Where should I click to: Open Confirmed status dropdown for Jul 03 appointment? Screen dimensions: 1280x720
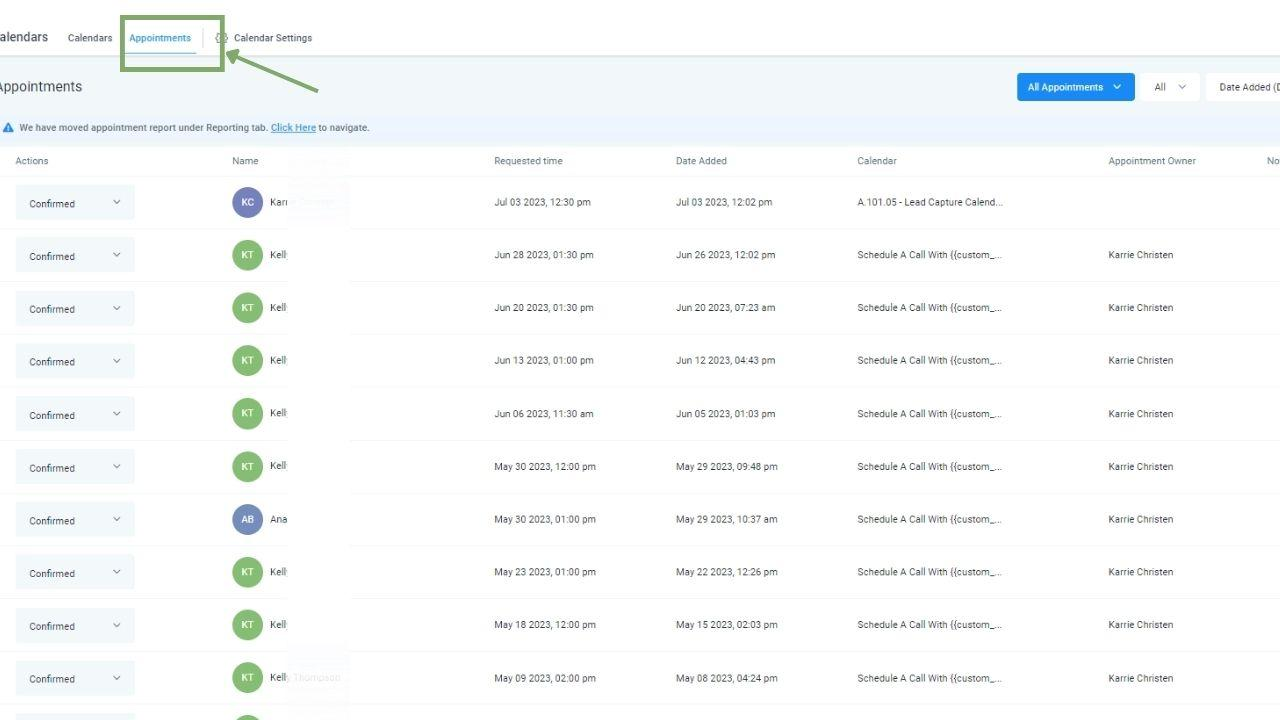pos(75,203)
